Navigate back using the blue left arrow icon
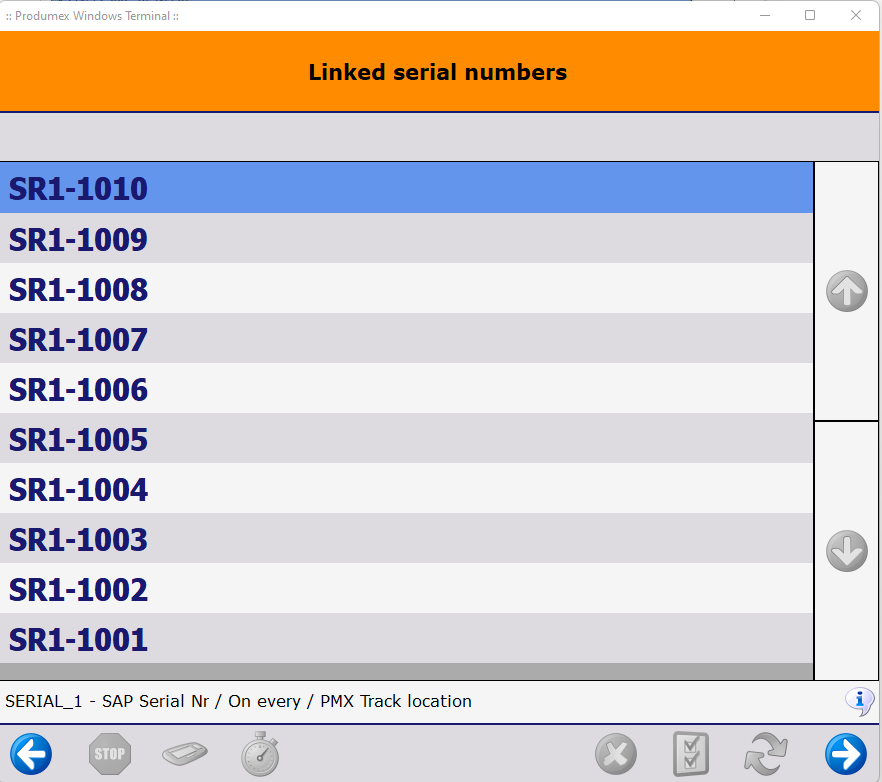Screen dimensions: 882x782 (x=31, y=753)
